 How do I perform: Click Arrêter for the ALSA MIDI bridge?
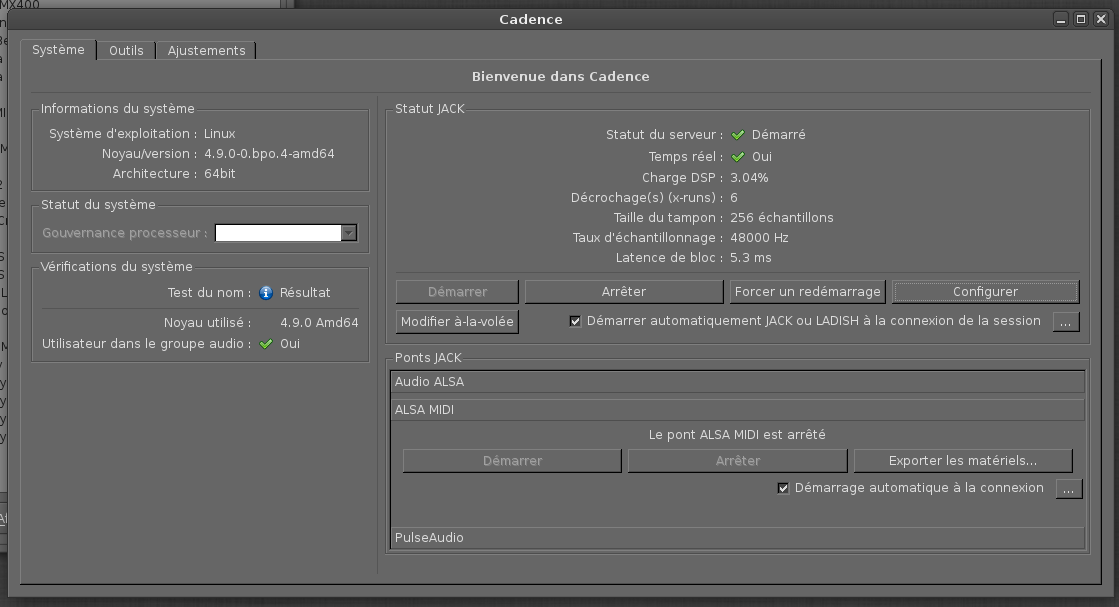(737, 461)
